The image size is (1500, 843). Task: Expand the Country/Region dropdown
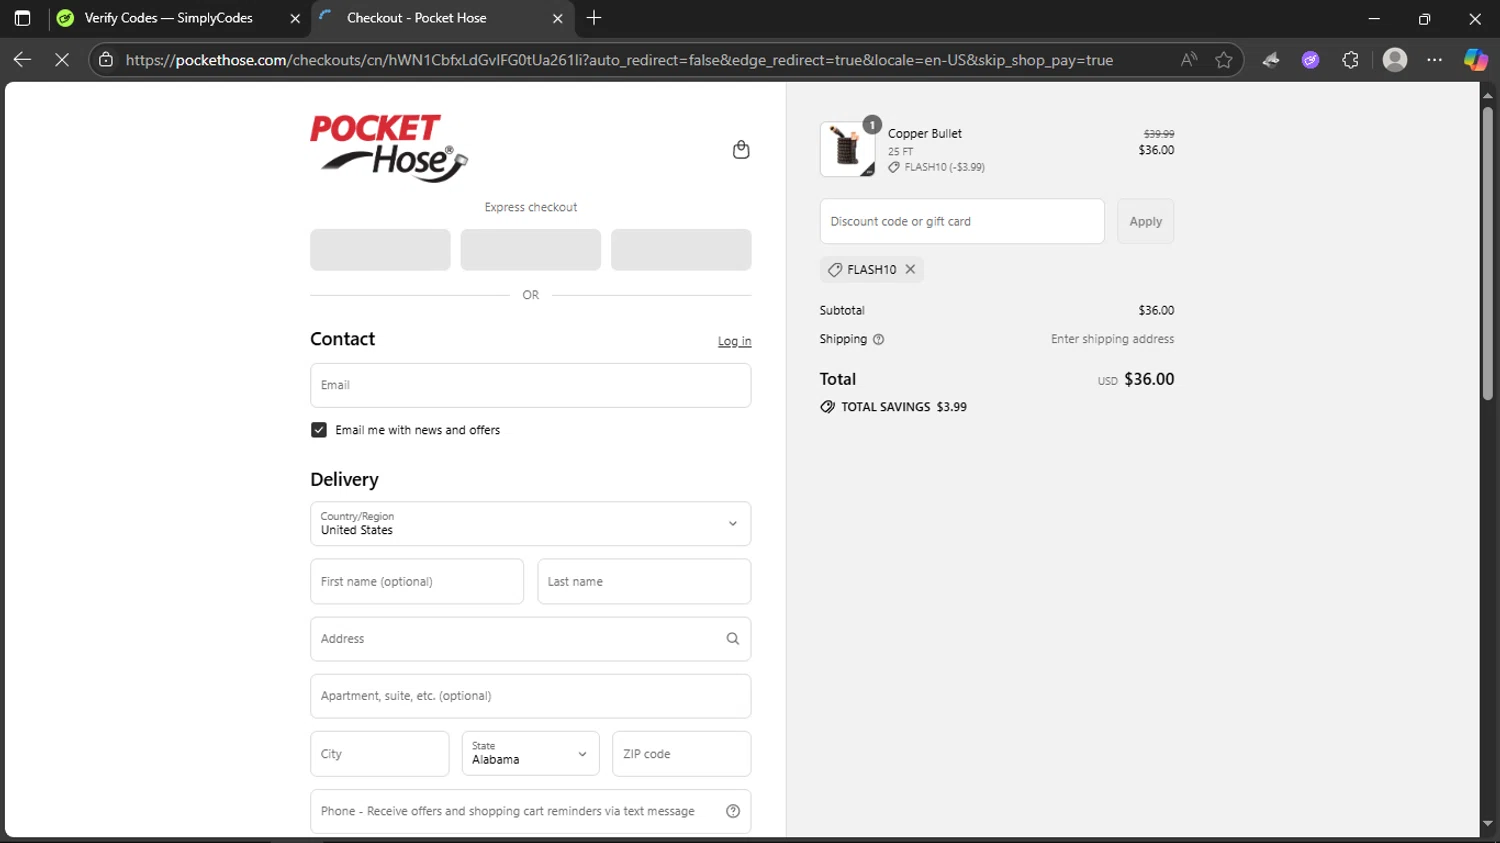531,524
